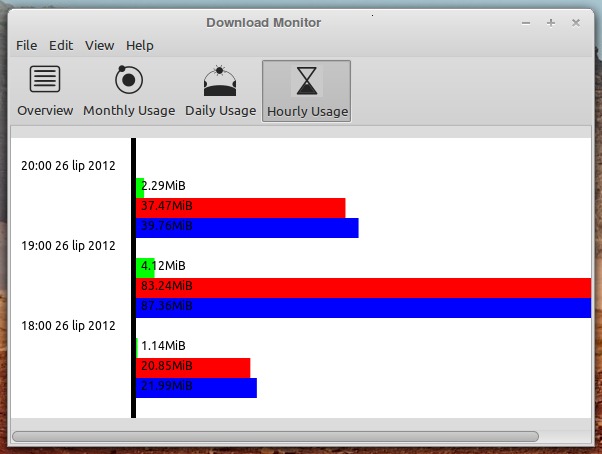Open the Help menu

tap(140, 45)
